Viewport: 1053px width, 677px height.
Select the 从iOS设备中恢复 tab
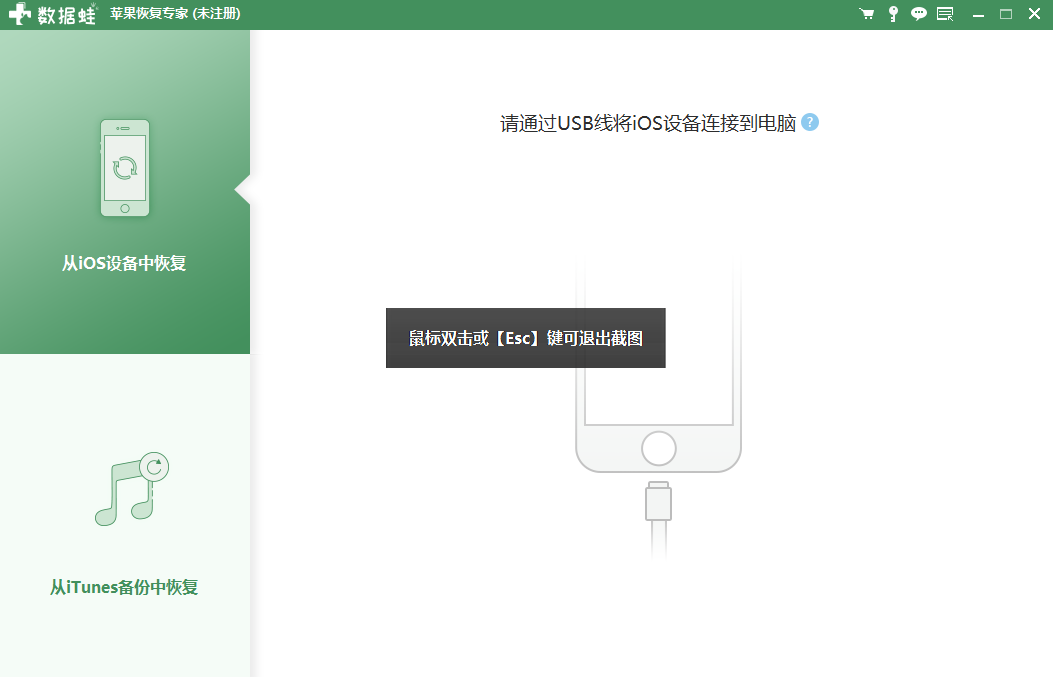(x=124, y=264)
